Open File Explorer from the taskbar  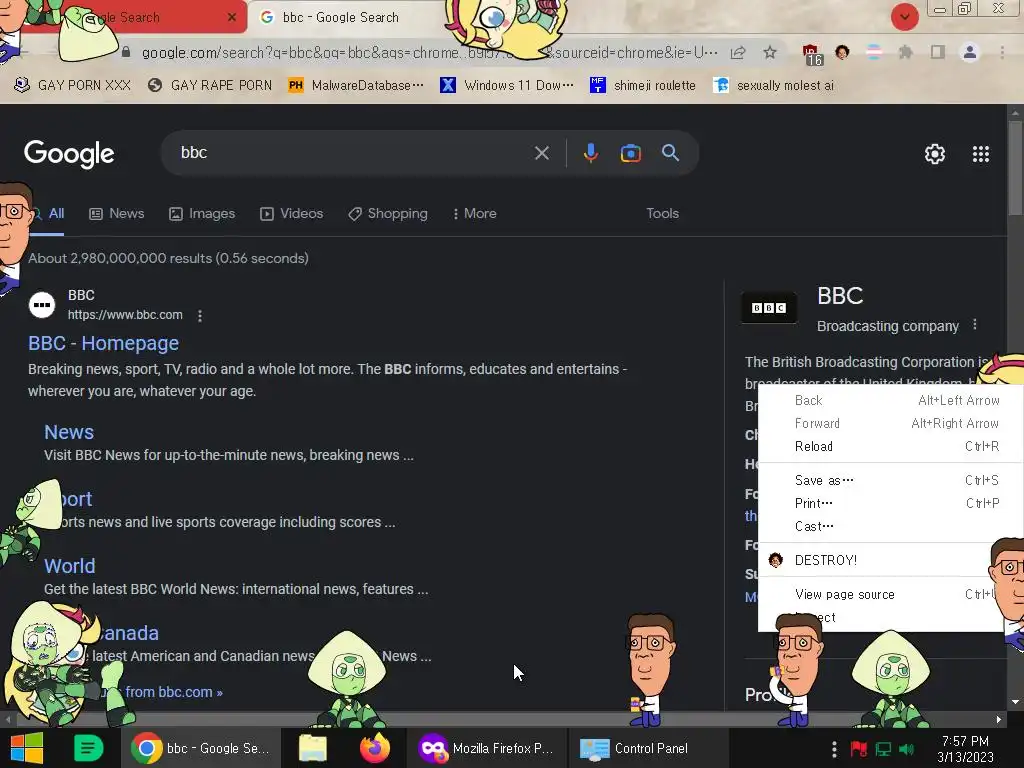[x=312, y=748]
